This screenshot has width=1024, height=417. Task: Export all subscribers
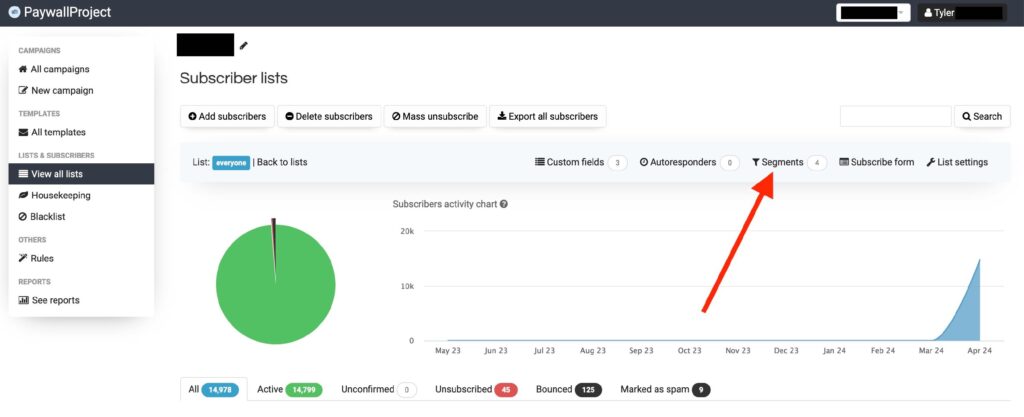click(547, 116)
